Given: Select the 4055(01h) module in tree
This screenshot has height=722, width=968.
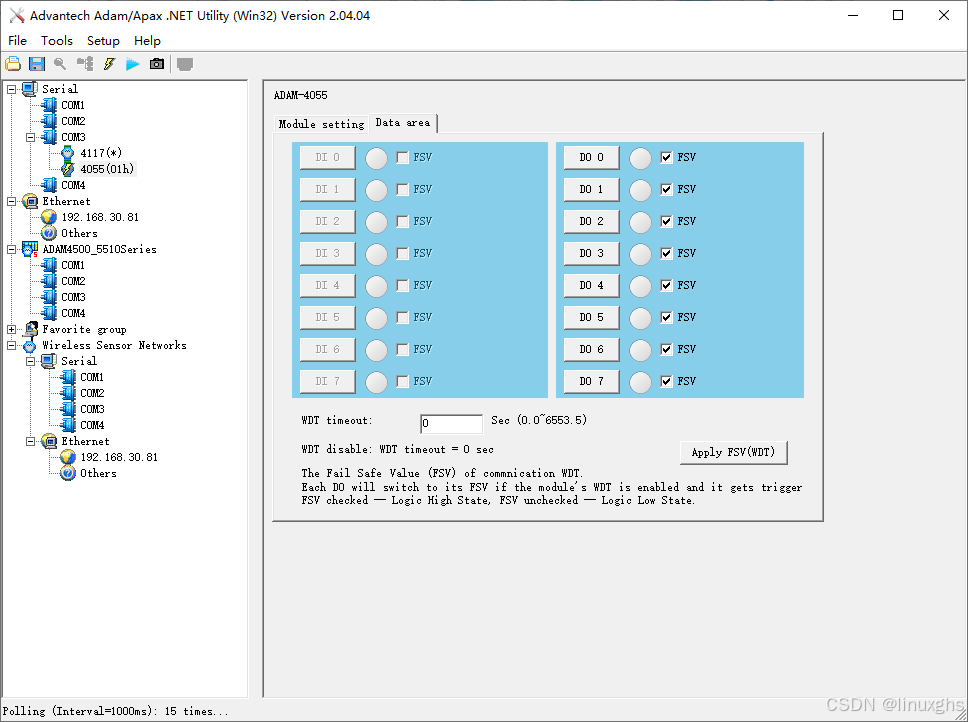Looking at the screenshot, I should (107, 169).
